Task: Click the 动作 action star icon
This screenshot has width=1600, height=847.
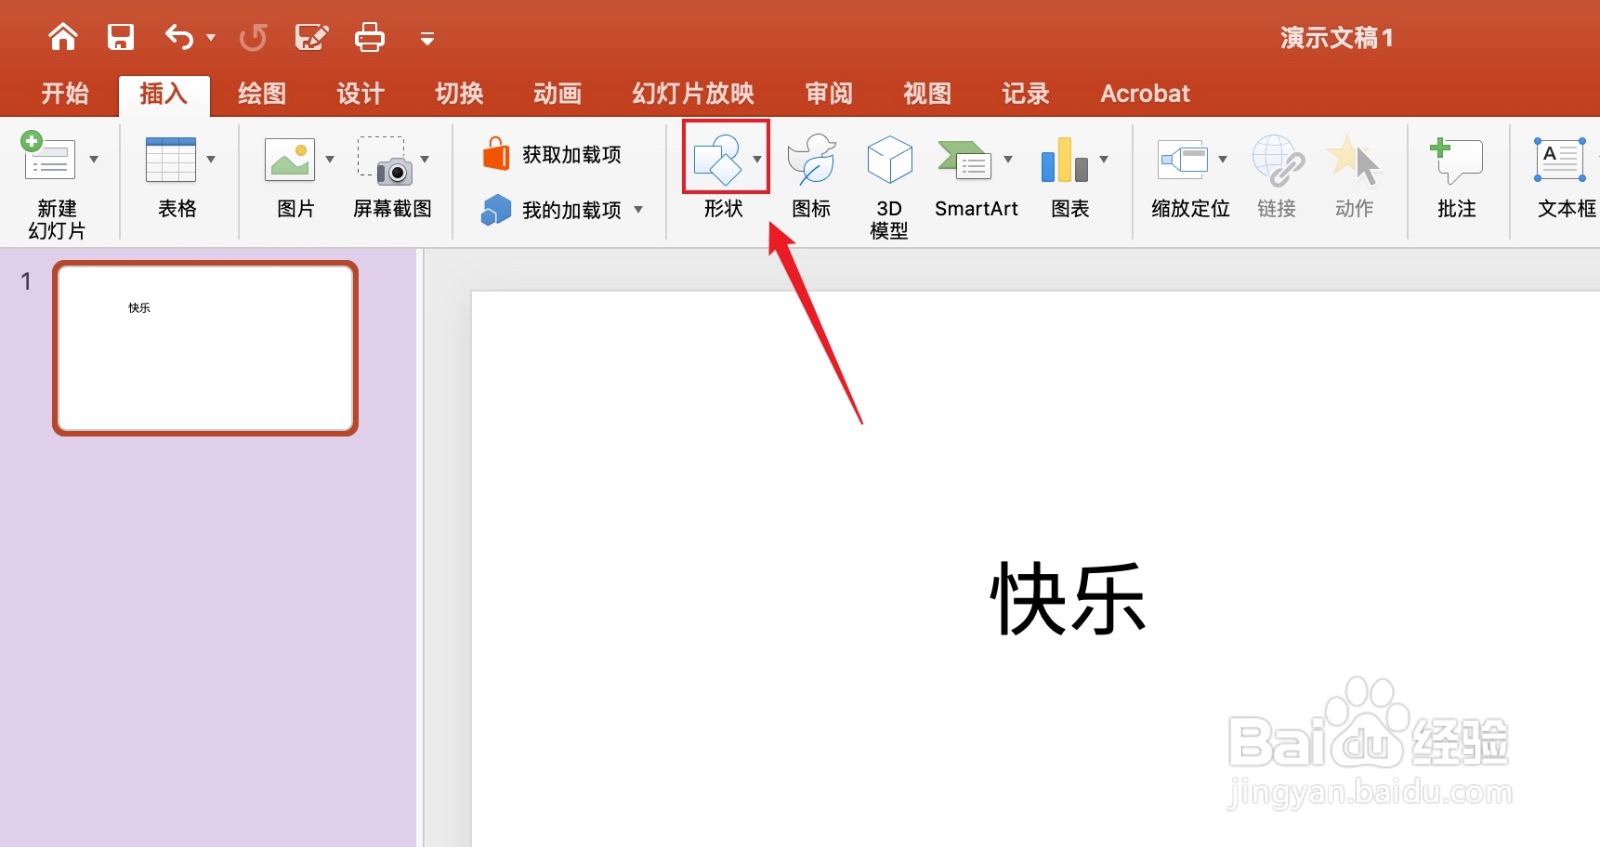Action: tap(1353, 160)
